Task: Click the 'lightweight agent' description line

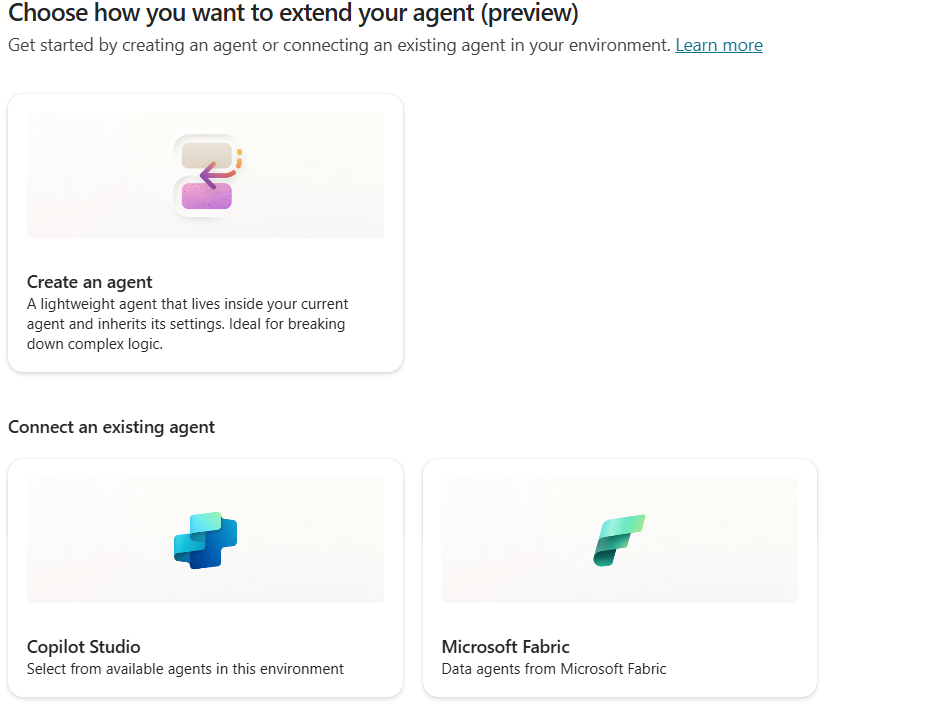Action: 187,304
